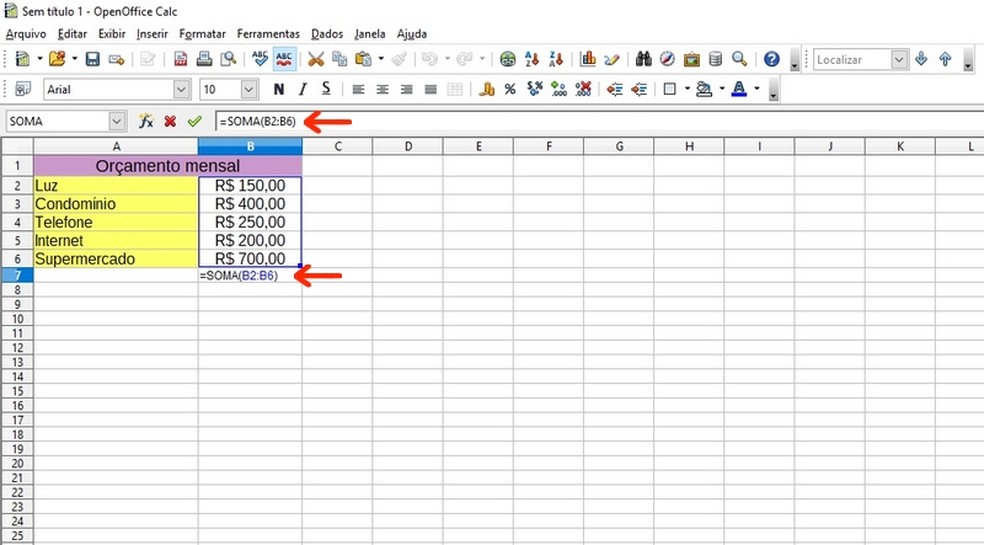Open the Function Wizard icon
The image size is (984, 545).
click(146, 121)
